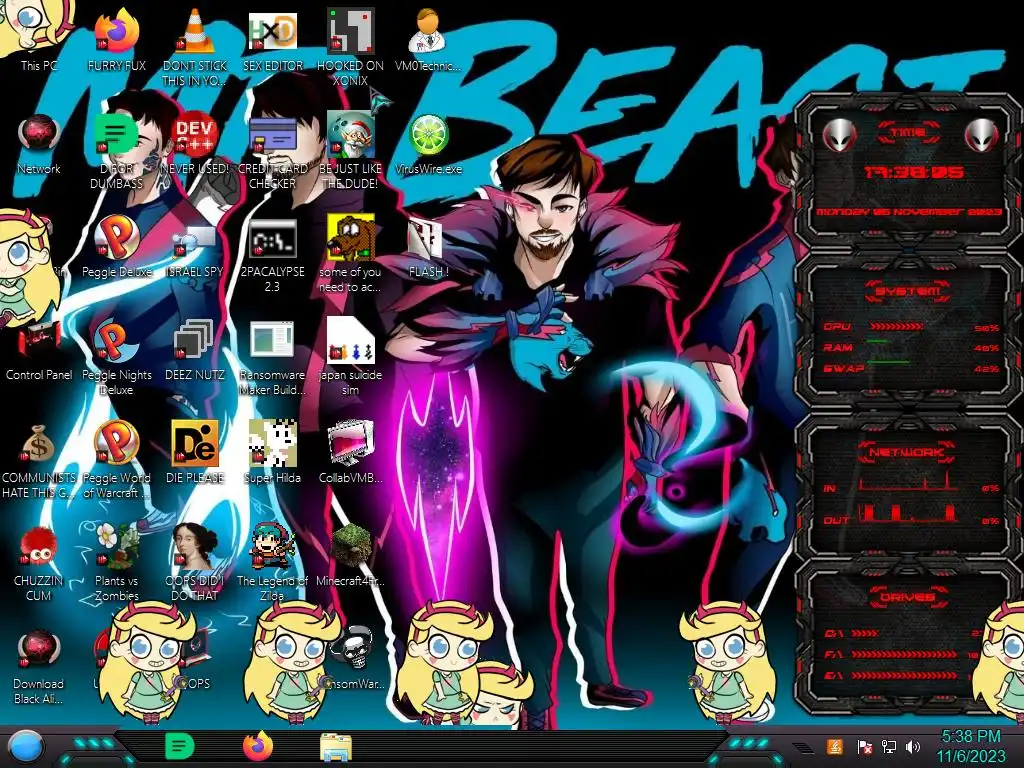This screenshot has width=1024, height=768.
Task: Launch the FURRY FUX Firefox shortcut
Action: 117,36
